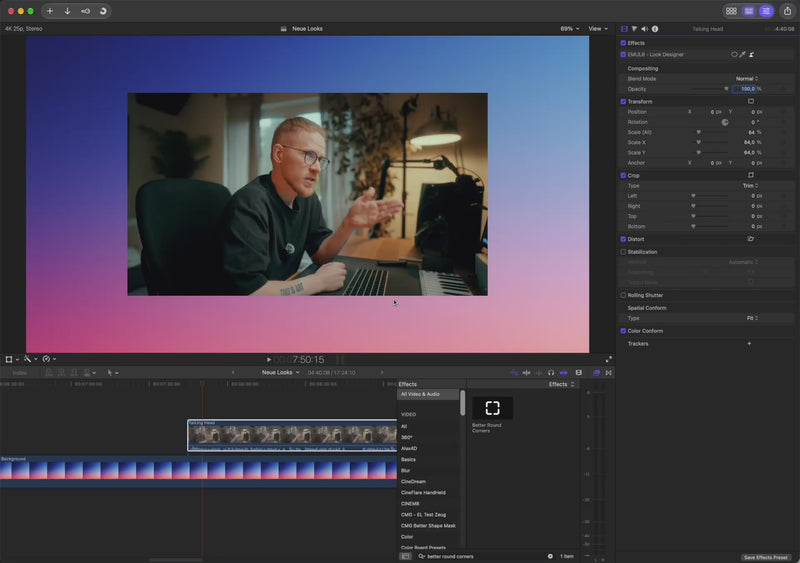800x563 pixels.
Task: Enable the Stabilization checkbox
Action: [x=623, y=252]
